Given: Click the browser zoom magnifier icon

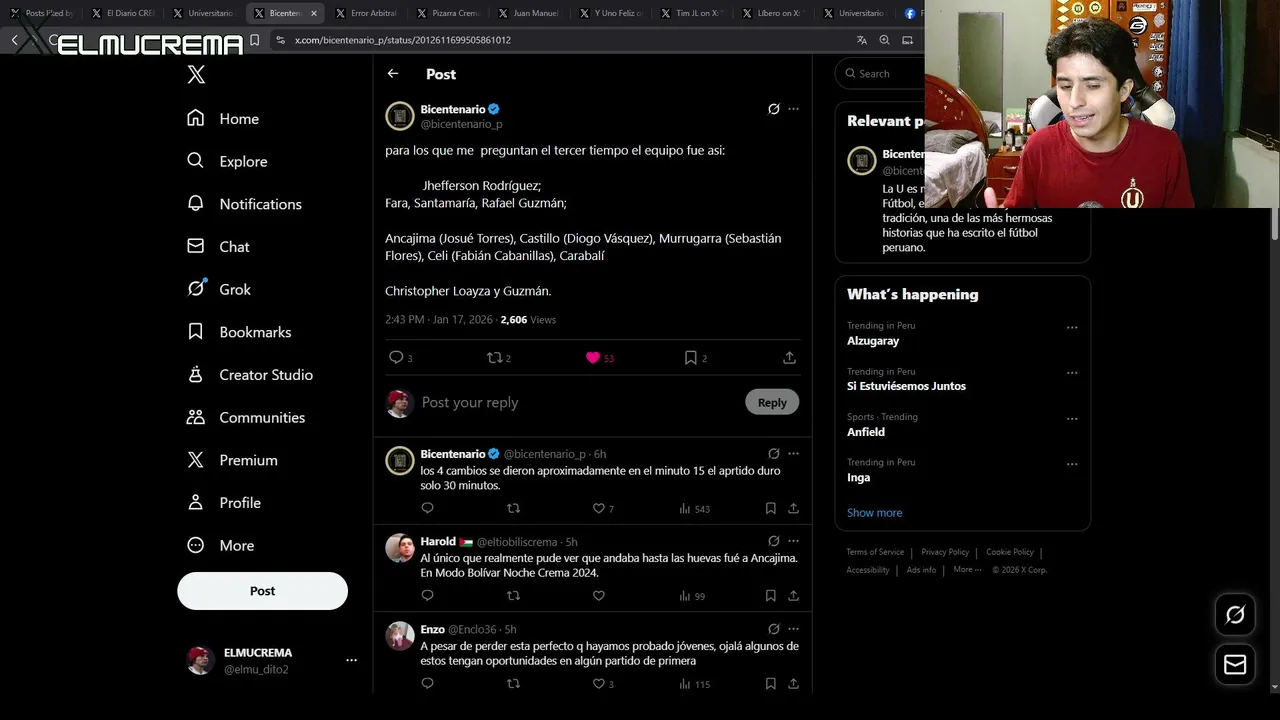Looking at the screenshot, I should (x=884, y=40).
